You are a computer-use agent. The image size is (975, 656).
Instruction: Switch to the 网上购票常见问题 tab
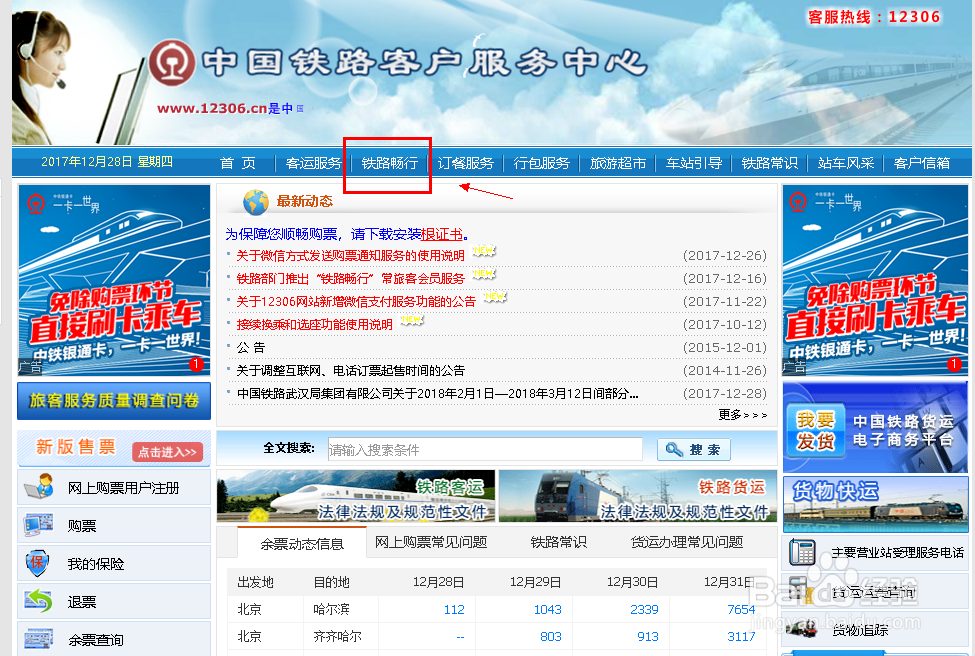(430, 542)
